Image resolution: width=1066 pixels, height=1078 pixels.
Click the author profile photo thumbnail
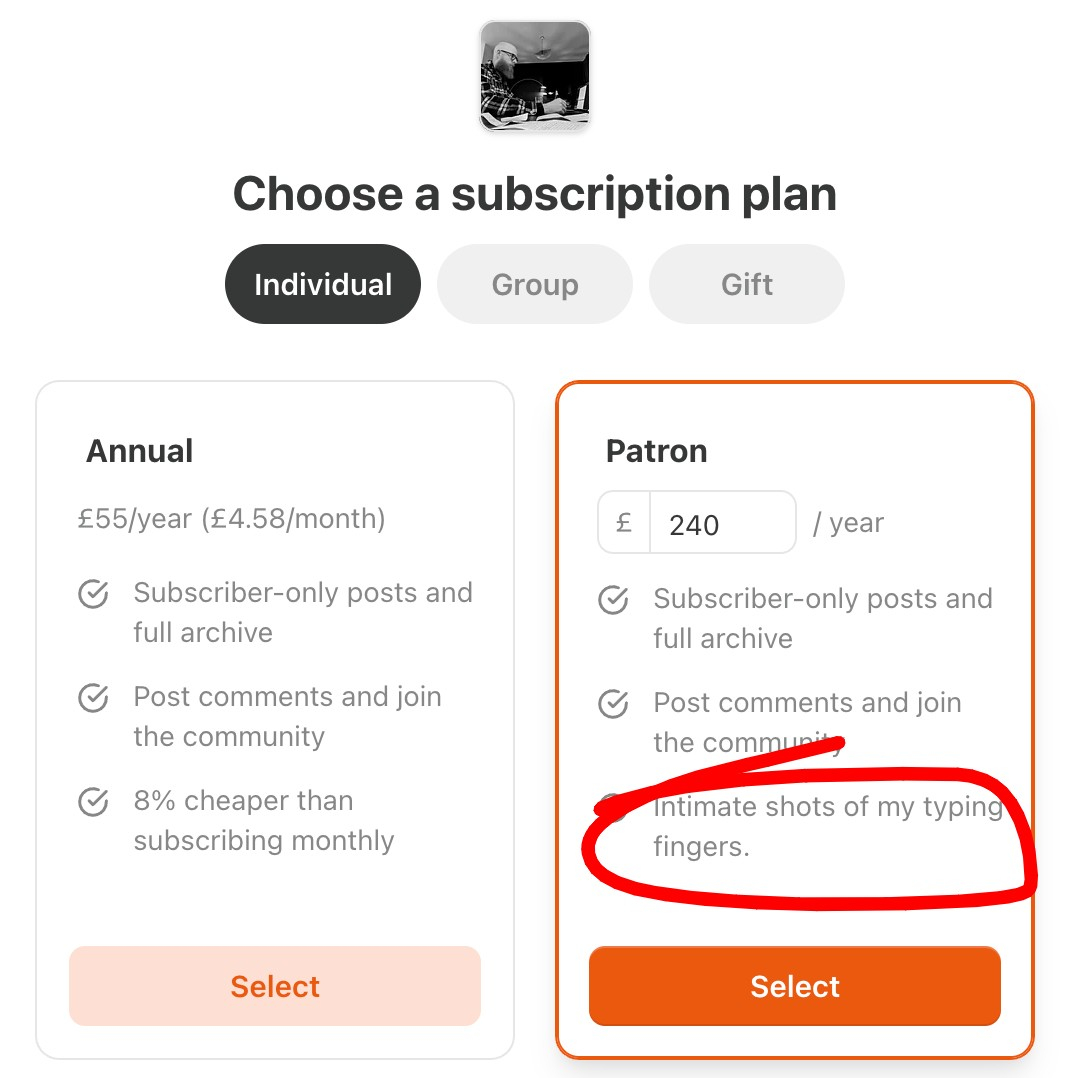(535, 77)
